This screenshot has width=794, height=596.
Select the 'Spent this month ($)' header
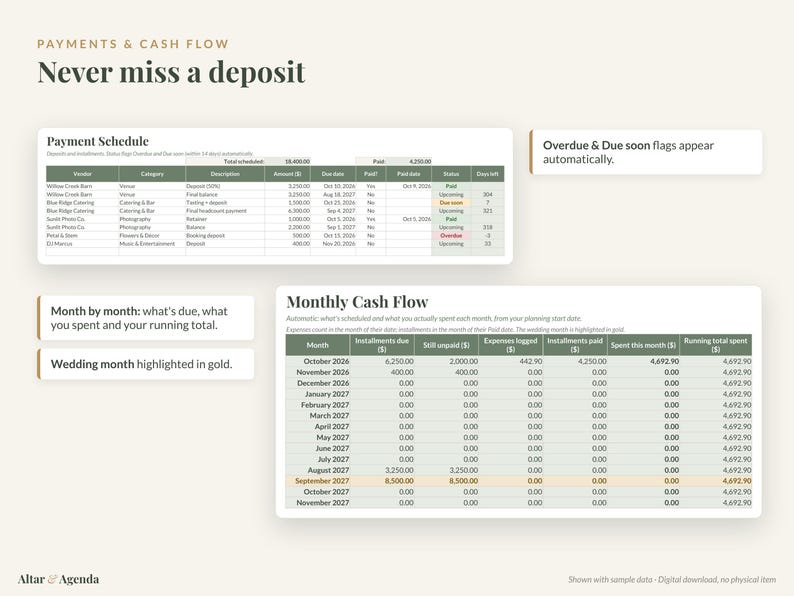coord(643,345)
